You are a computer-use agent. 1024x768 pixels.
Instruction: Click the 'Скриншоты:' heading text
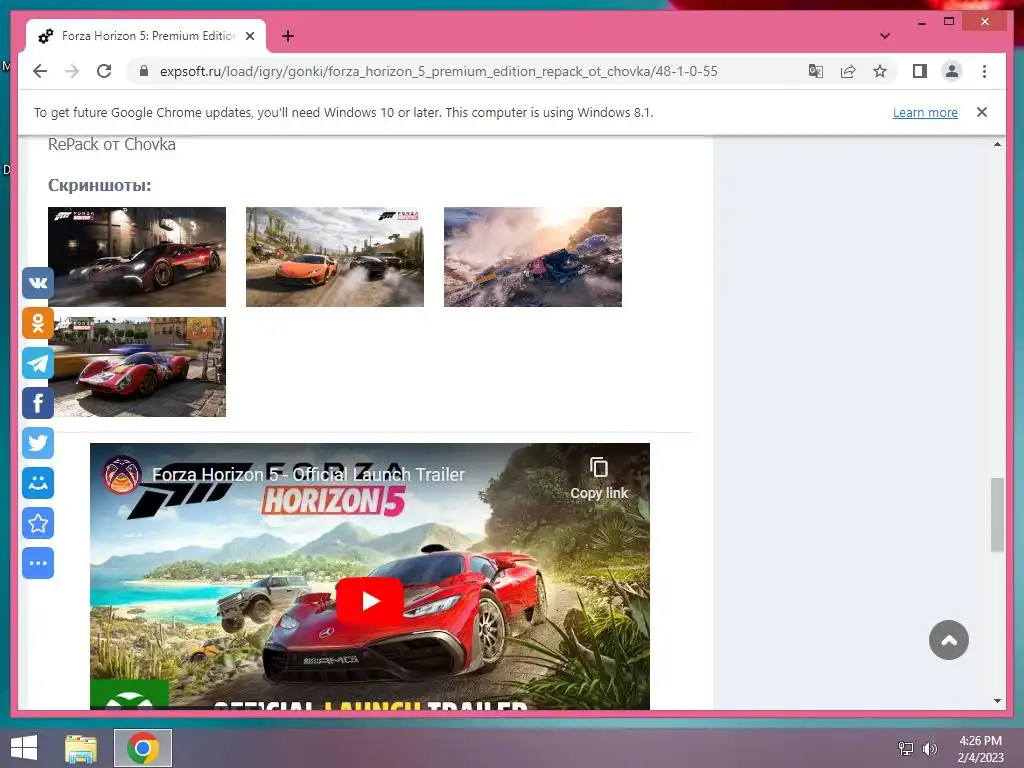pos(99,185)
